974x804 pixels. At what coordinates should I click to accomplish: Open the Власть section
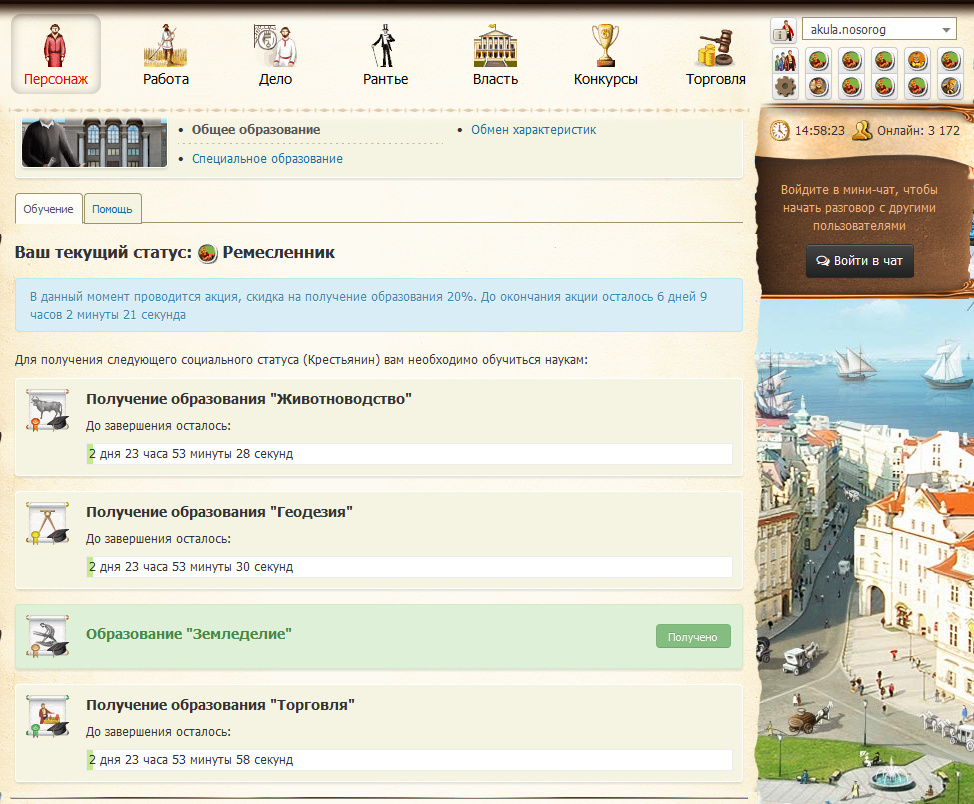[x=495, y=54]
